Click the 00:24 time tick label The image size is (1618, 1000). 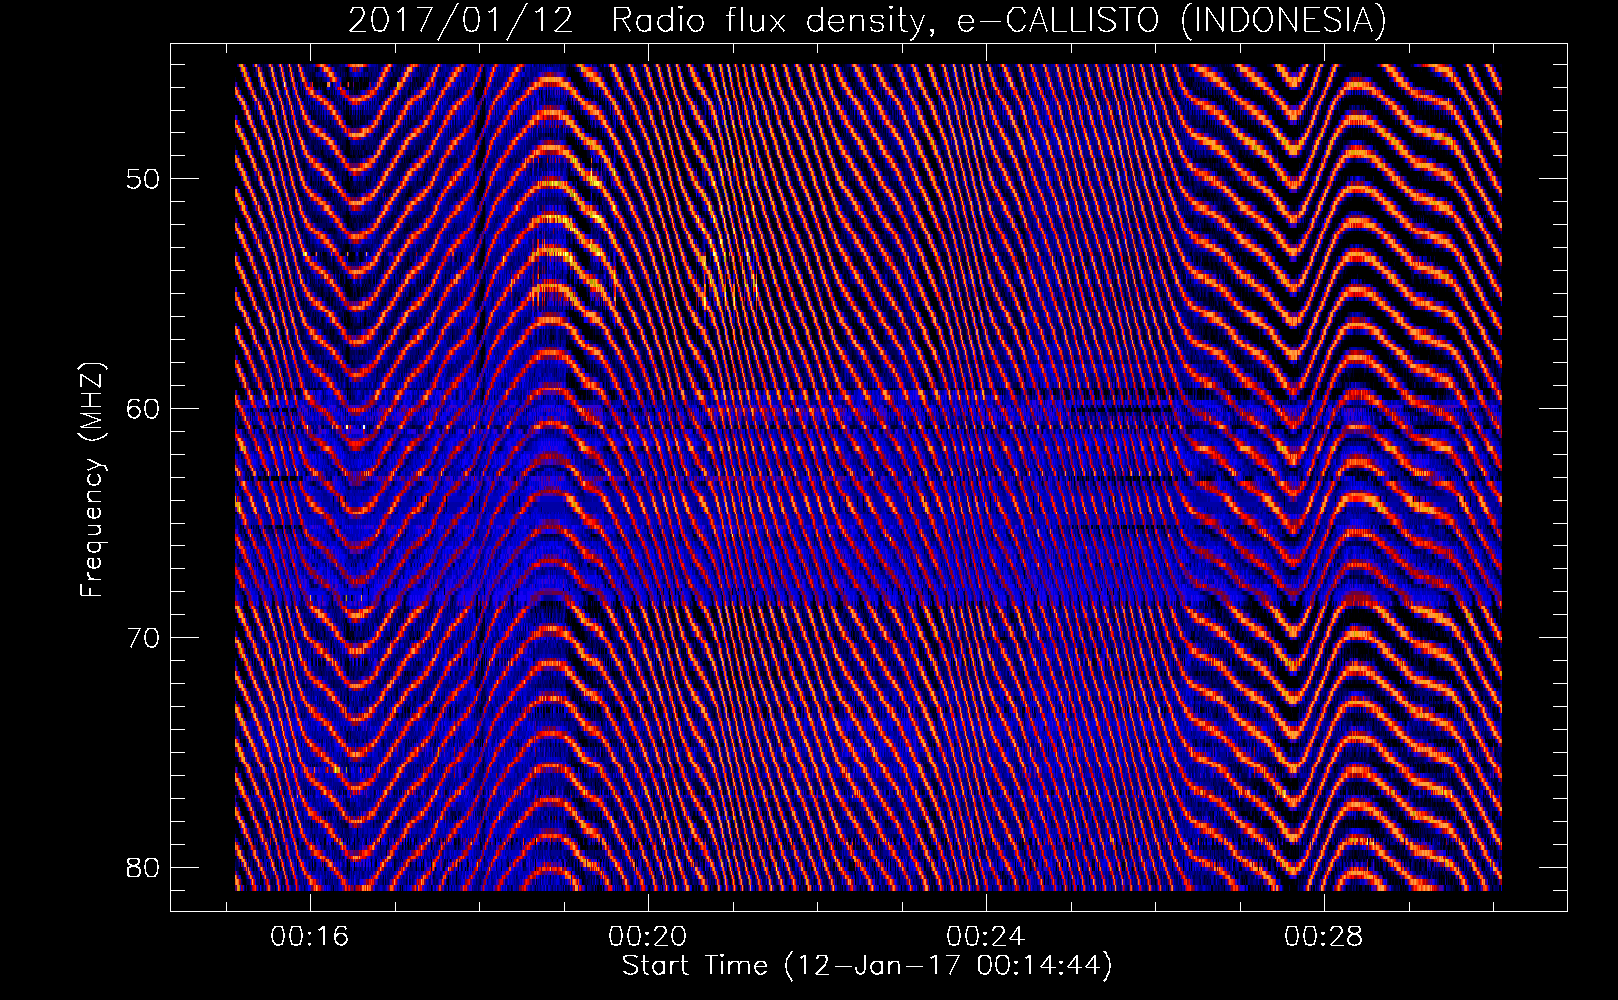click(x=986, y=937)
